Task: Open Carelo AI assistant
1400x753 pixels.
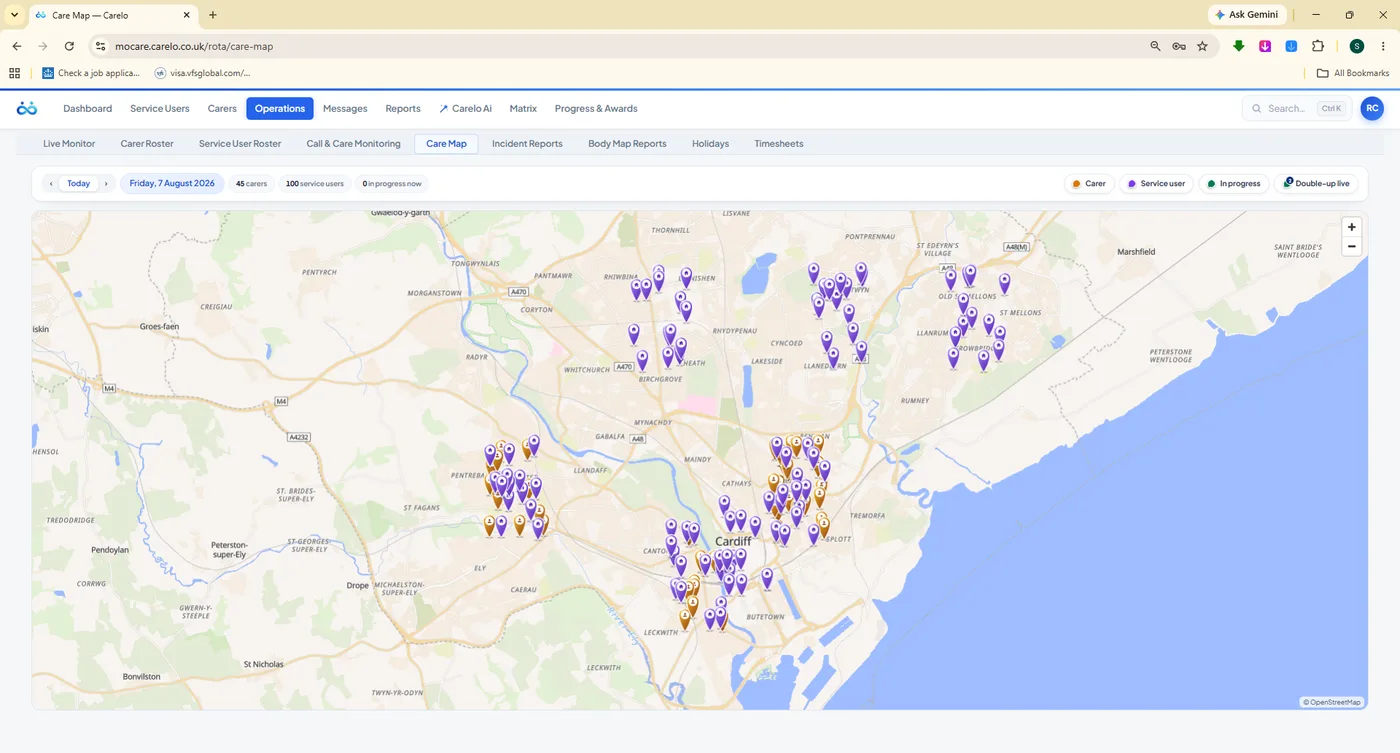Action: click(465, 108)
